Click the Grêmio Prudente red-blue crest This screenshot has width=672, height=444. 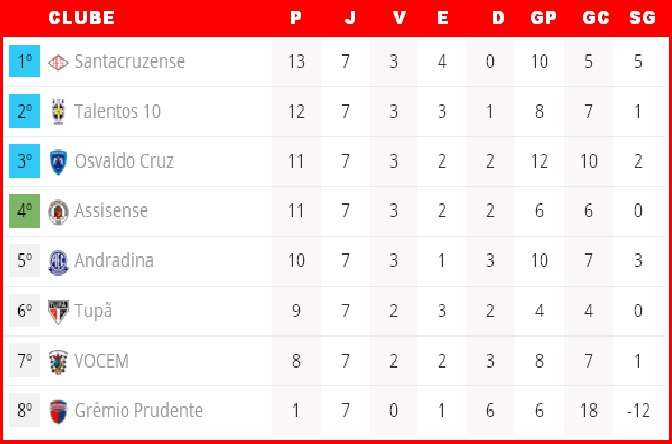[58, 411]
